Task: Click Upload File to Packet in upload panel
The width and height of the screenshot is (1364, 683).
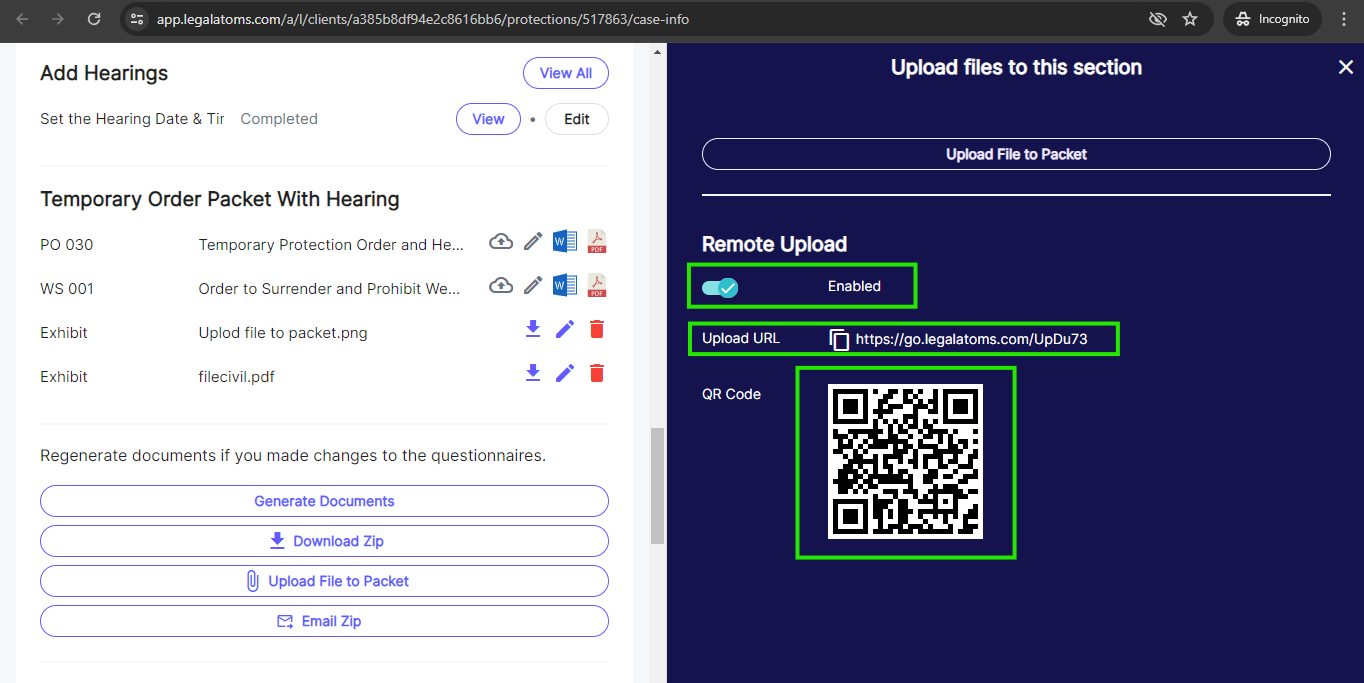Action: [1016, 154]
